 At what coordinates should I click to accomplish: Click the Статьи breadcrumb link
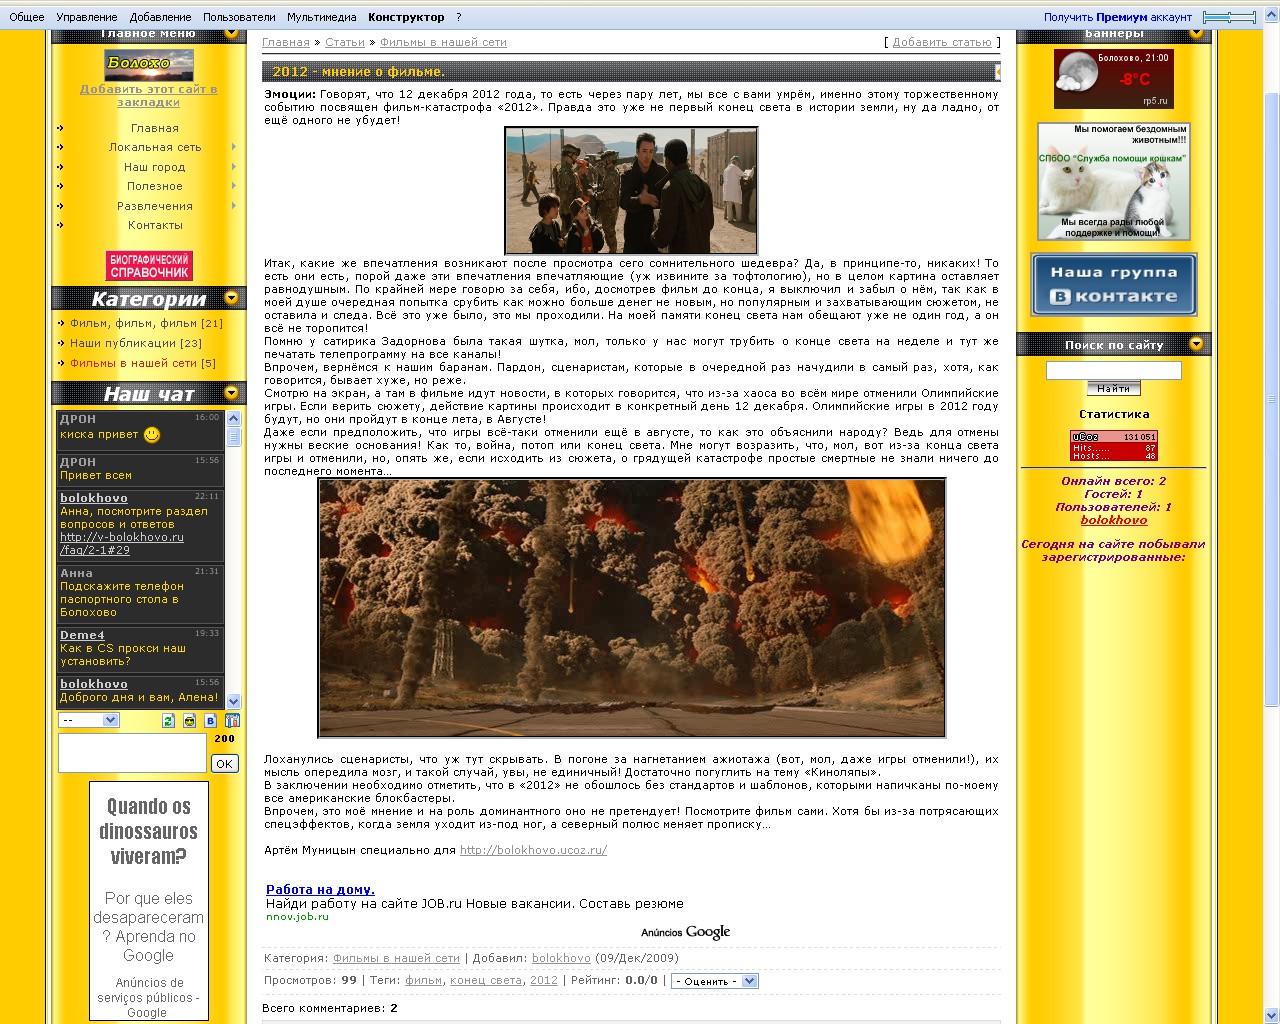point(345,42)
